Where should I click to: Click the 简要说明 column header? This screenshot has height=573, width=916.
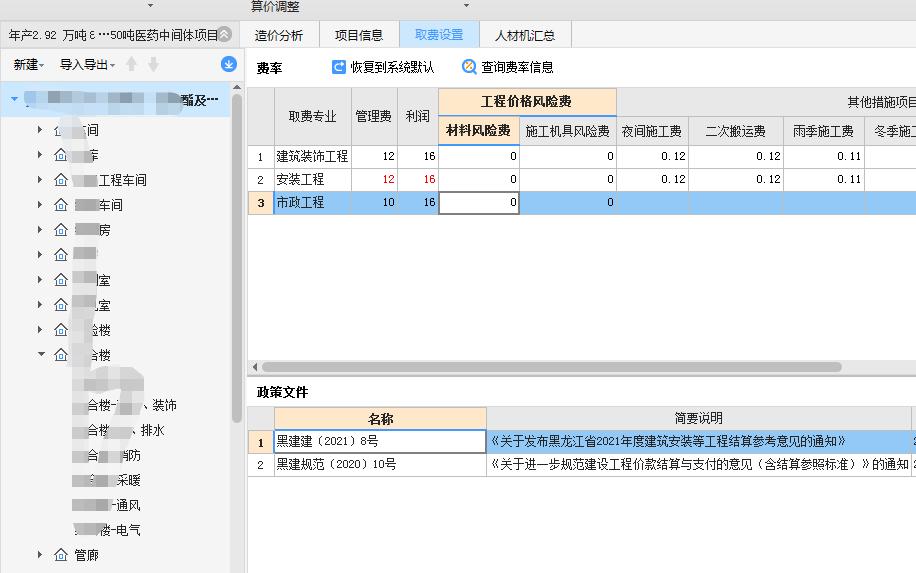[x=699, y=418]
